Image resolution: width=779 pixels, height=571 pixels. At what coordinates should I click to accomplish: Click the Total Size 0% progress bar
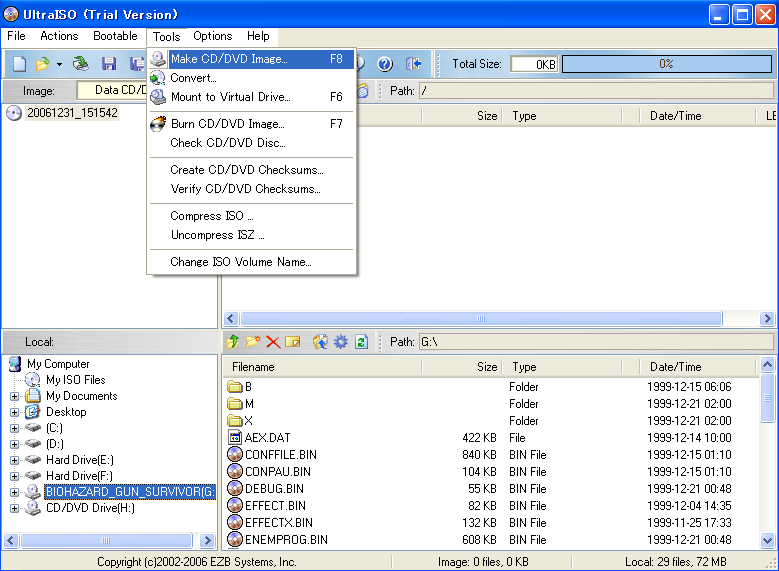667,64
